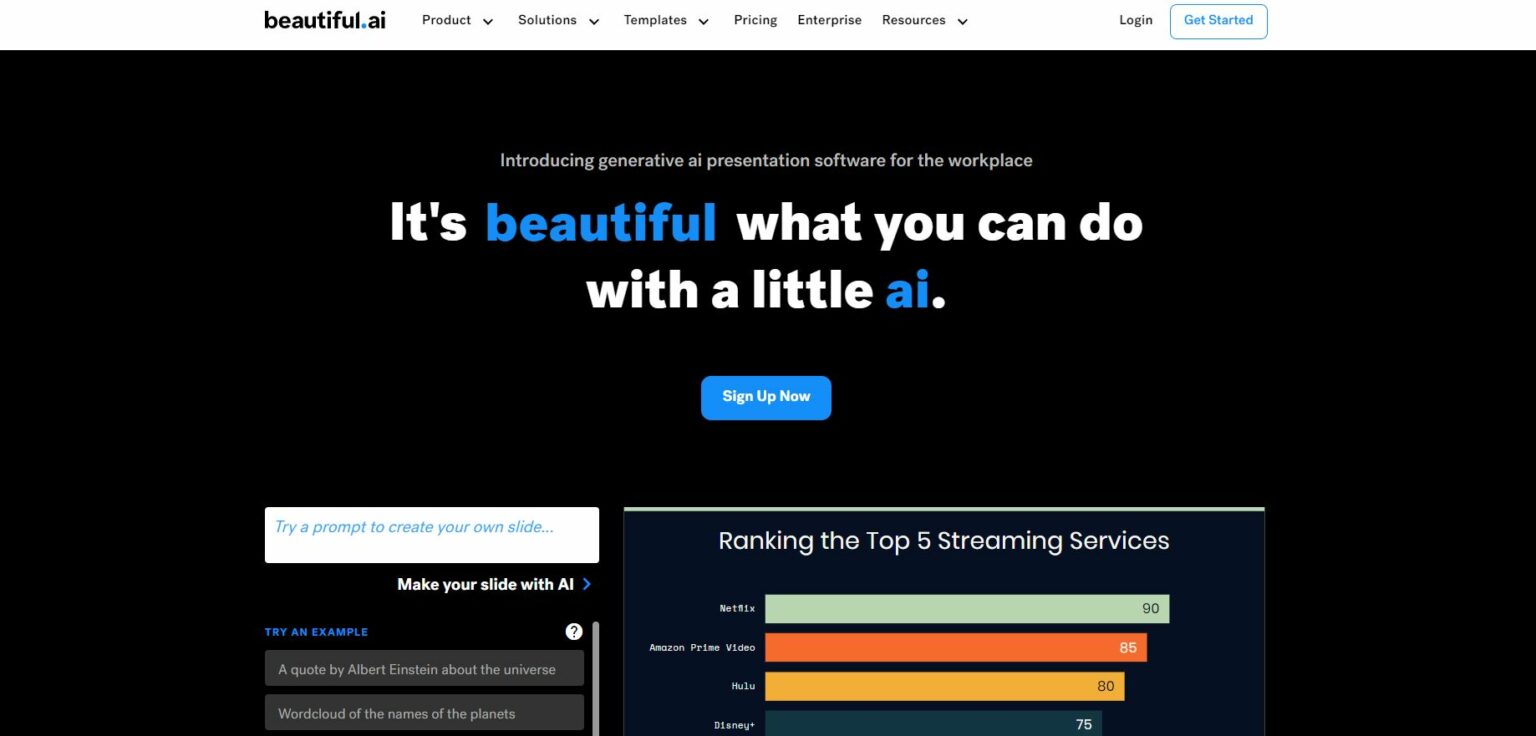Click the slide prompt input field
The height and width of the screenshot is (736, 1536).
[x=431, y=534]
